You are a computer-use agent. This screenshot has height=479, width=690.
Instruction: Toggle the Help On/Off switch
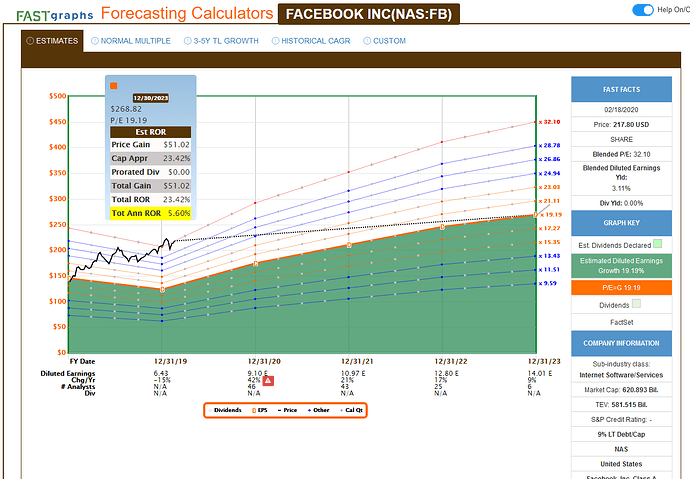(643, 10)
